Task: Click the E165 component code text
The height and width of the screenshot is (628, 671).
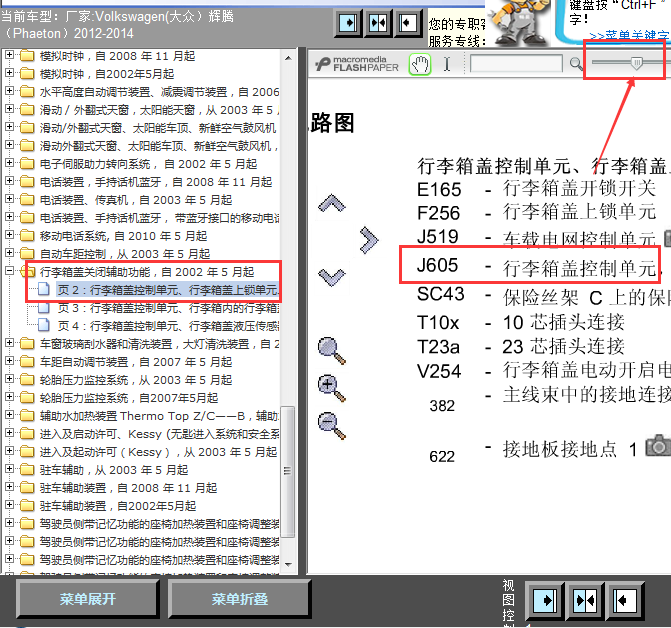Action: (x=439, y=190)
